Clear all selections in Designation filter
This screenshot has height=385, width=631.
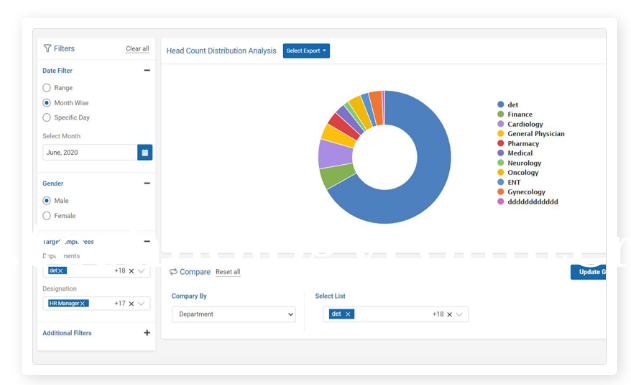pyautogui.click(x=131, y=303)
